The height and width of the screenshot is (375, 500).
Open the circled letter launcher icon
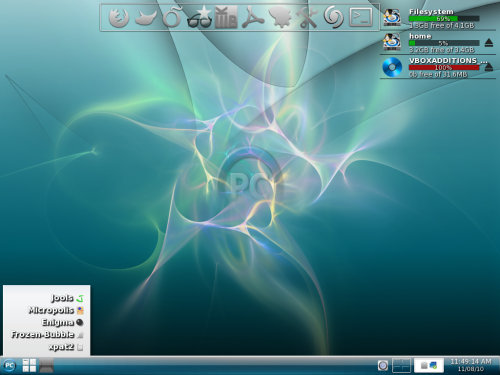pos(172,17)
